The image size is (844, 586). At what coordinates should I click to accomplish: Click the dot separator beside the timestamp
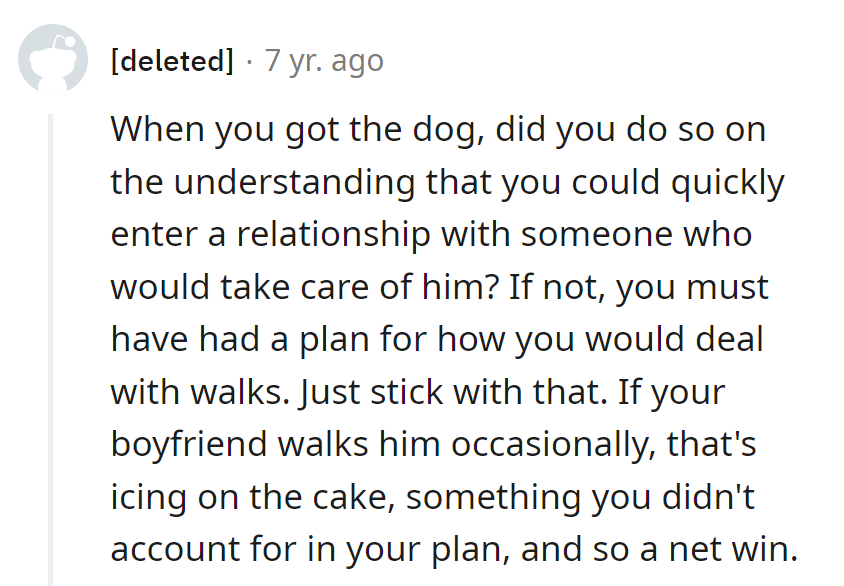[x=250, y=61]
